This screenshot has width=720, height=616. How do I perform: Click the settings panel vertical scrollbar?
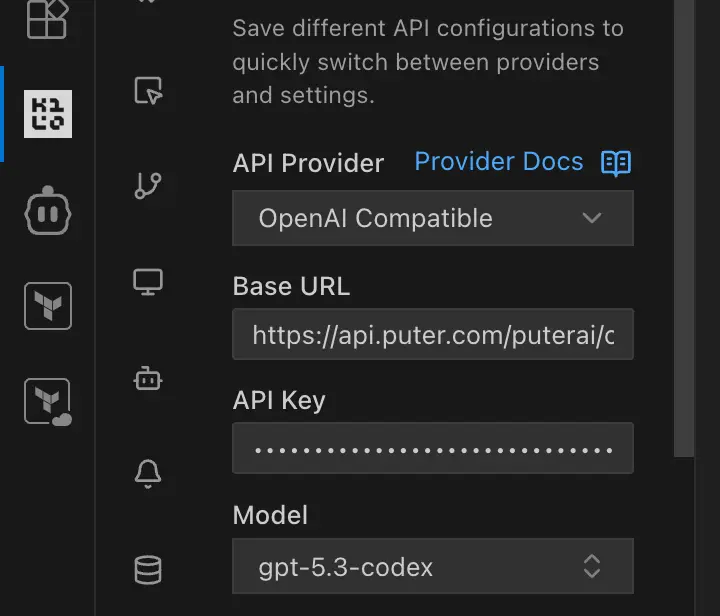coord(684,228)
